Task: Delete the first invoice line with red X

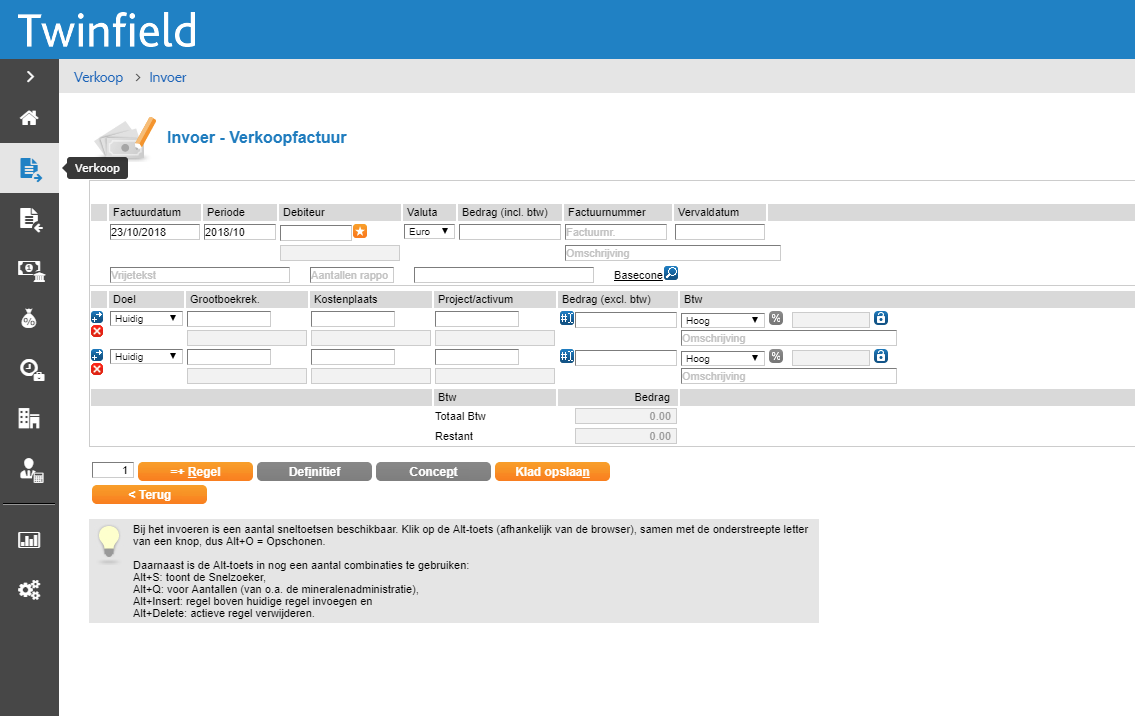Action: click(x=97, y=331)
